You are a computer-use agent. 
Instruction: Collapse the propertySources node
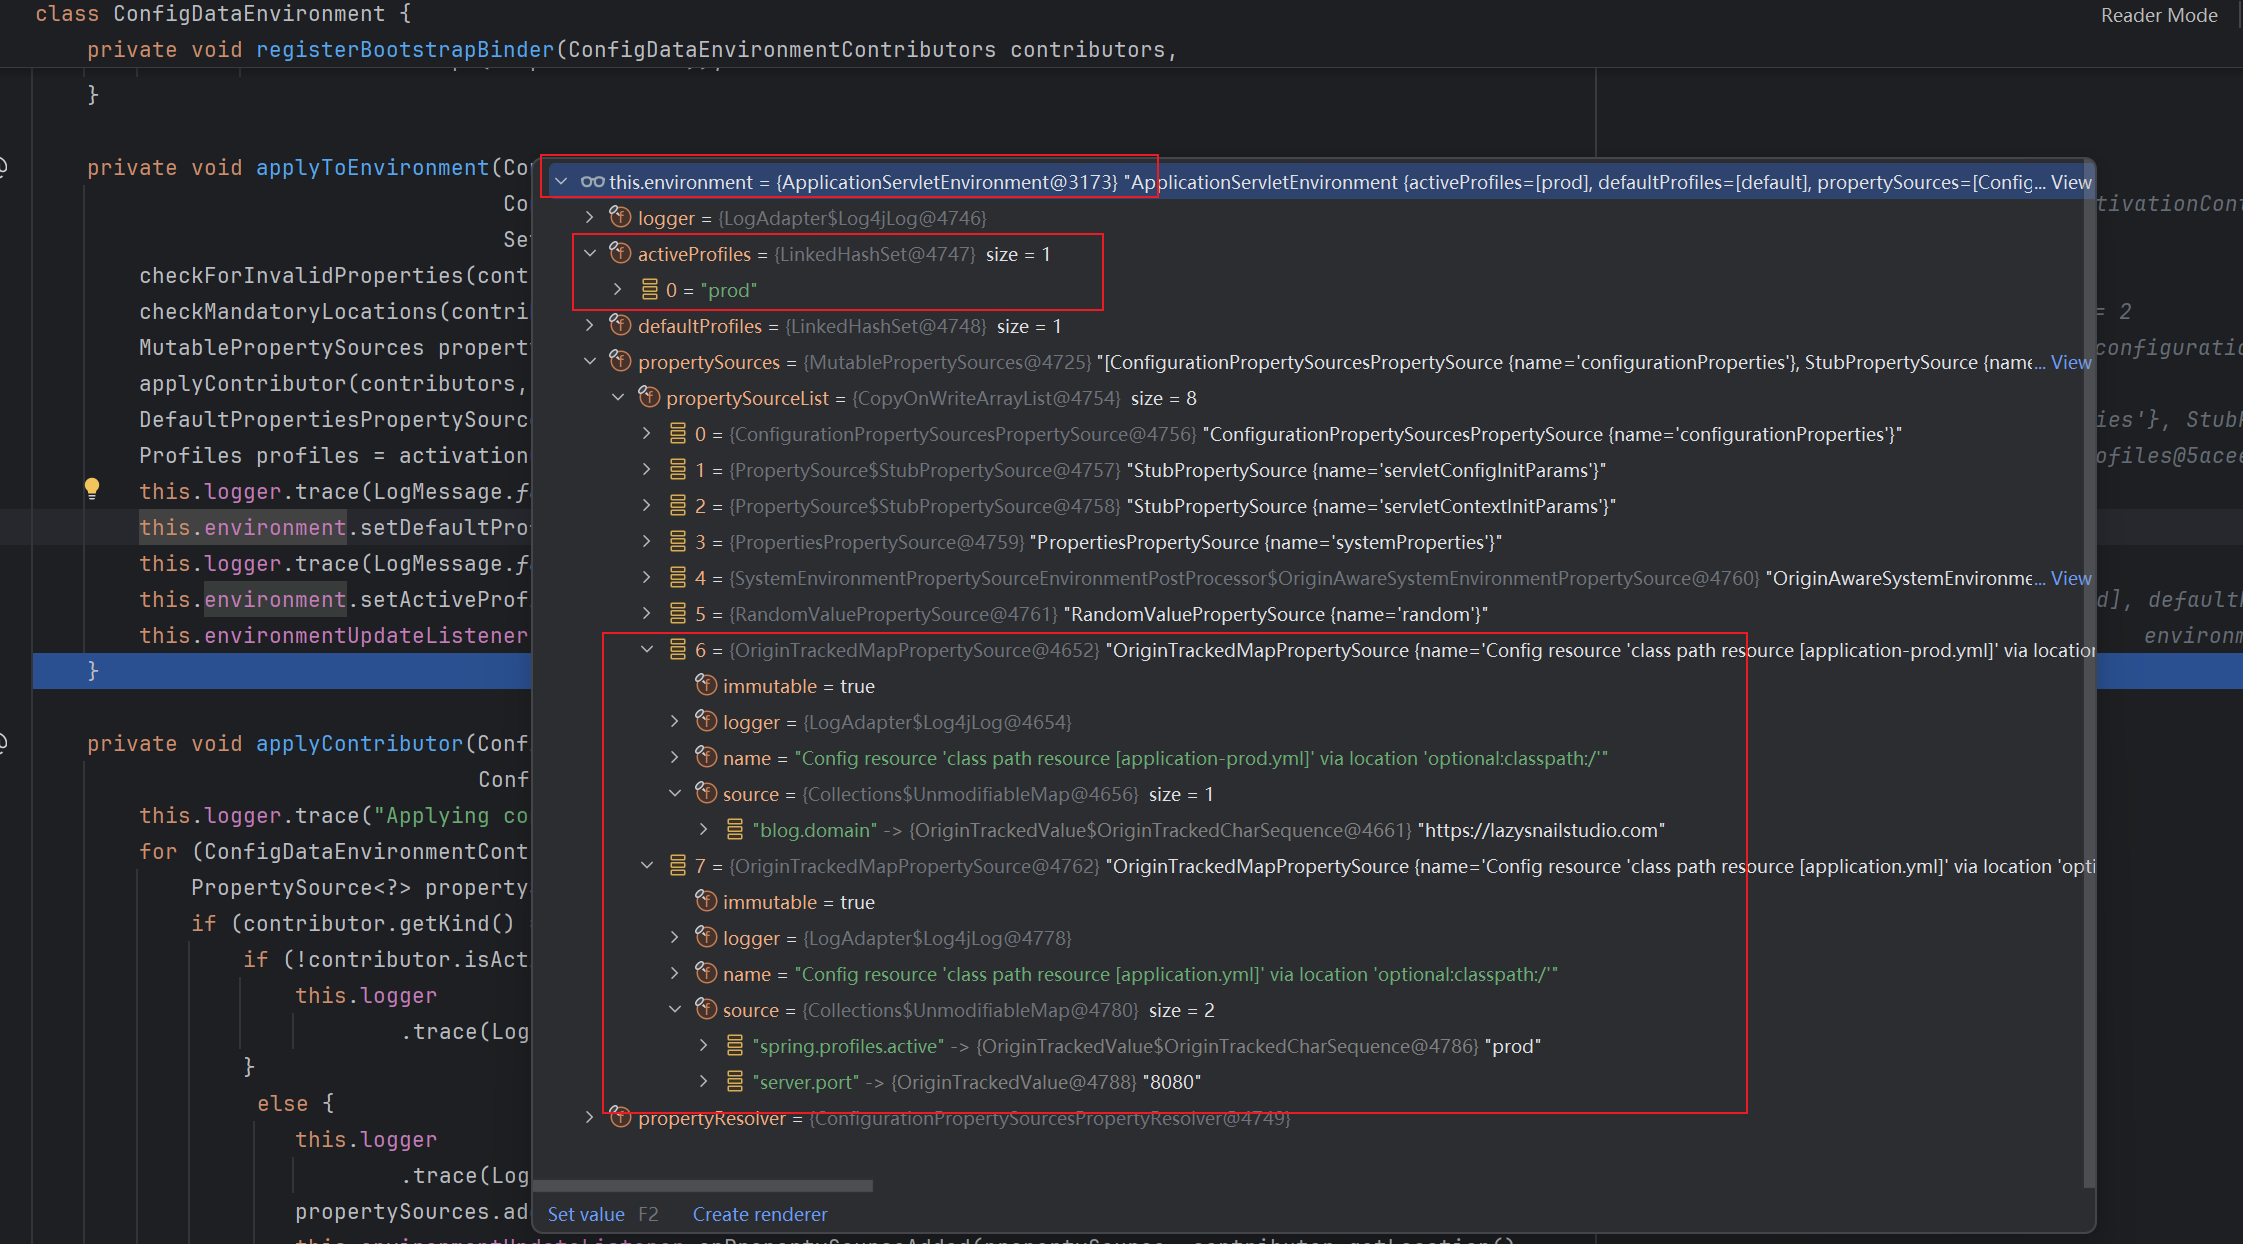coord(589,362)
